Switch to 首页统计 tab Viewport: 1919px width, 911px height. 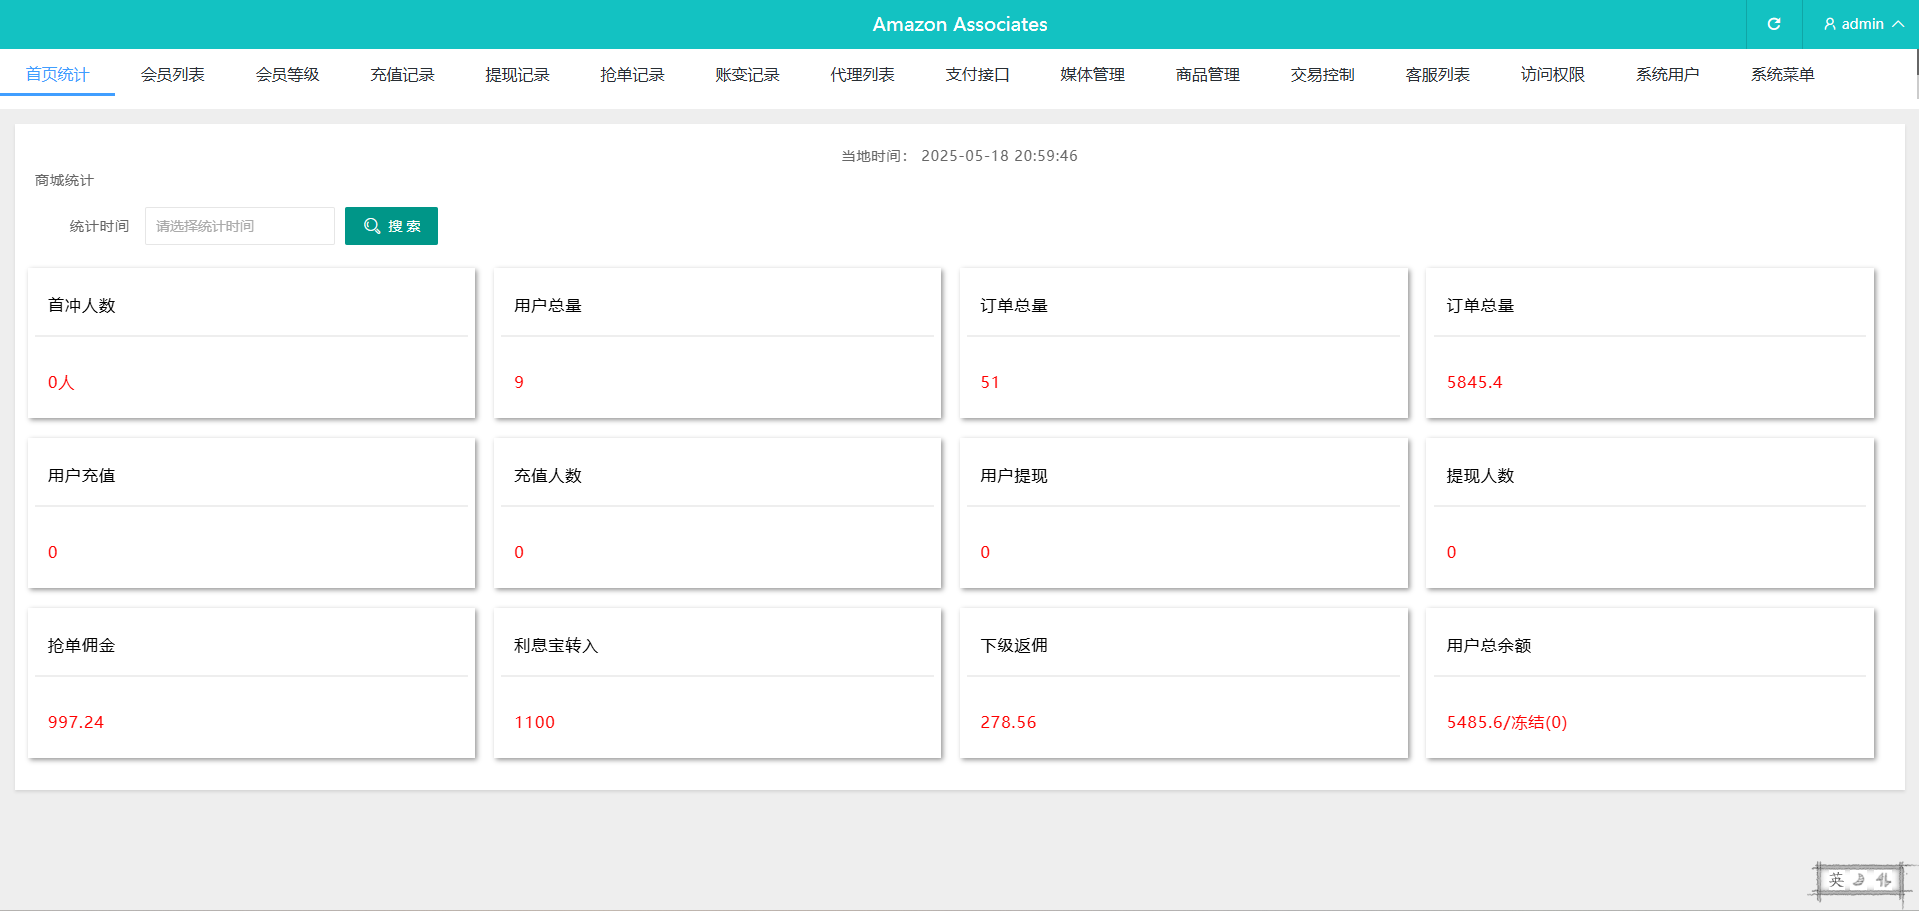coord(57,75)
